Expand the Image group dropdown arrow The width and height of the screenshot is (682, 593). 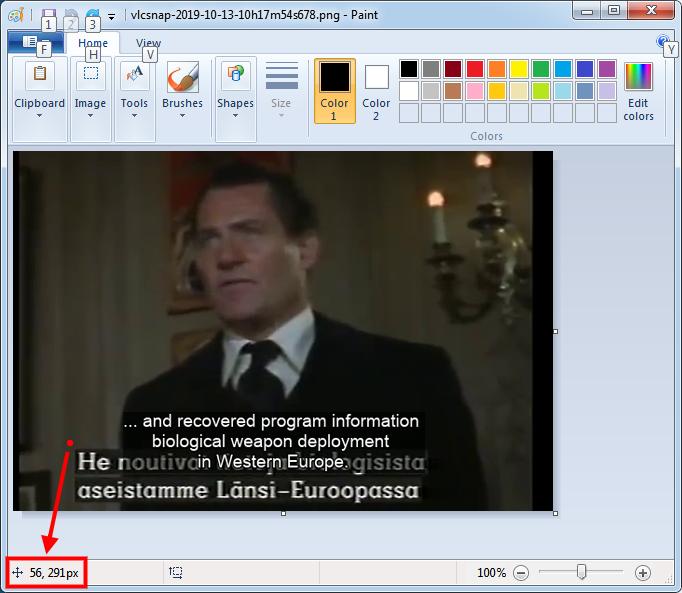(90, 116)
